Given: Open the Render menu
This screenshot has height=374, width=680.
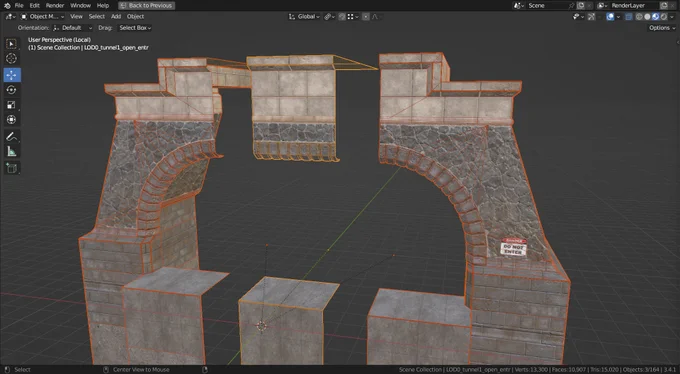Looking at the screenshot, I should [x=55, y=6].
